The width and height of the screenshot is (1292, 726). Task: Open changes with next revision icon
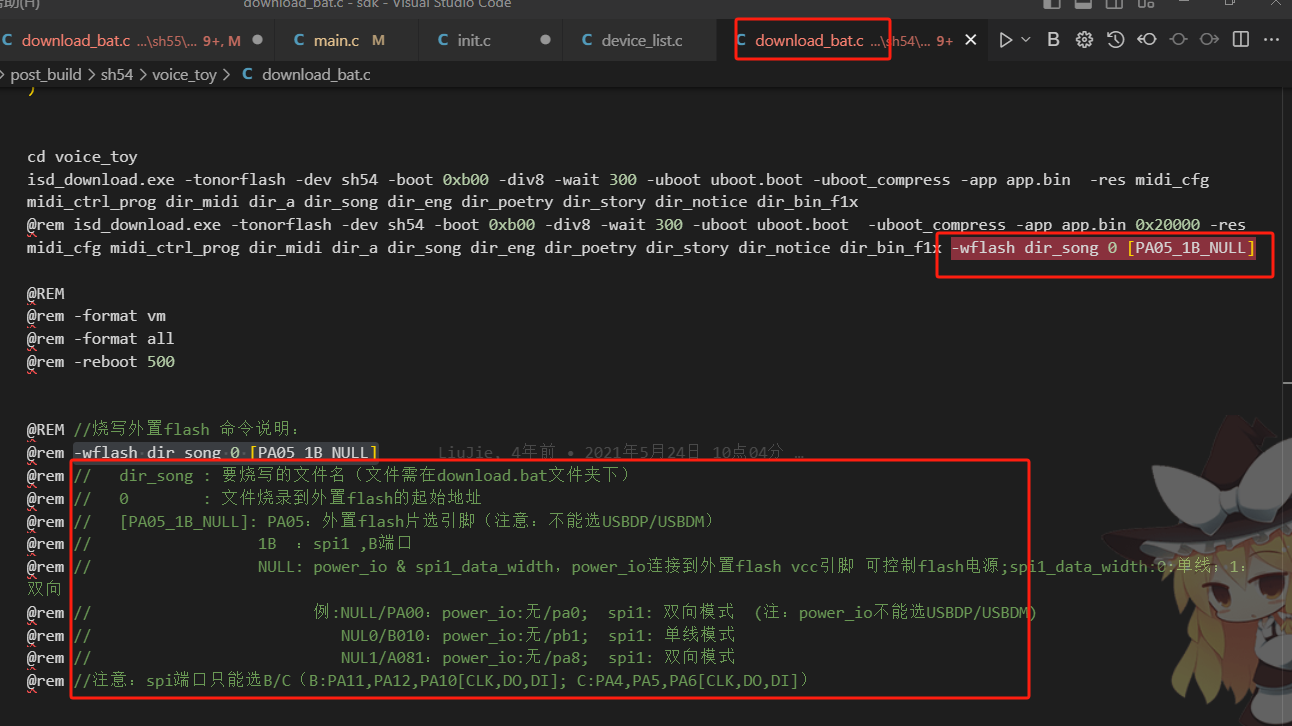[x=1209, y=40]
